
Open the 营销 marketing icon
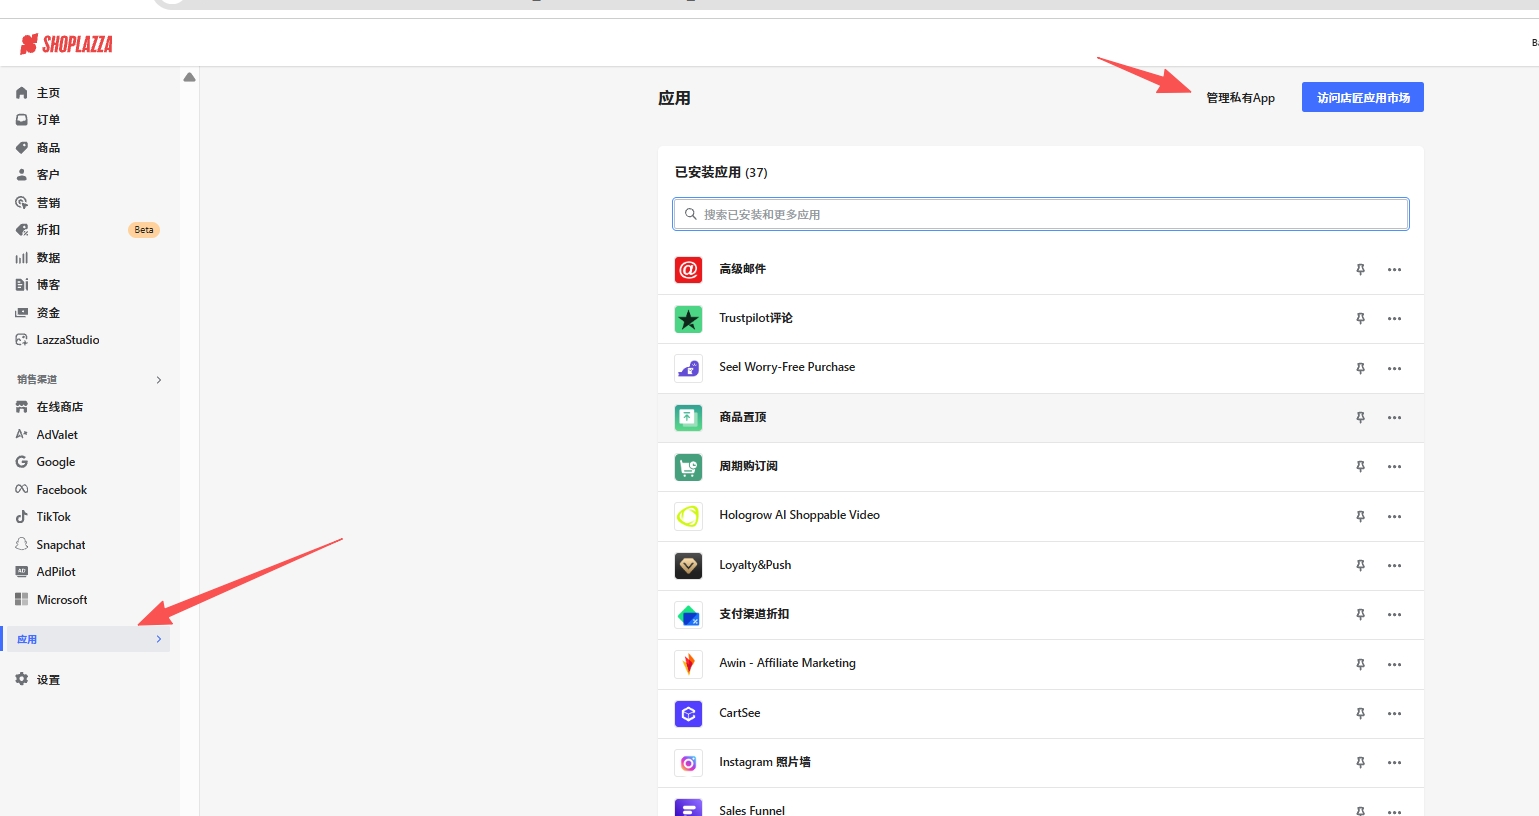(x=22, y=203)
